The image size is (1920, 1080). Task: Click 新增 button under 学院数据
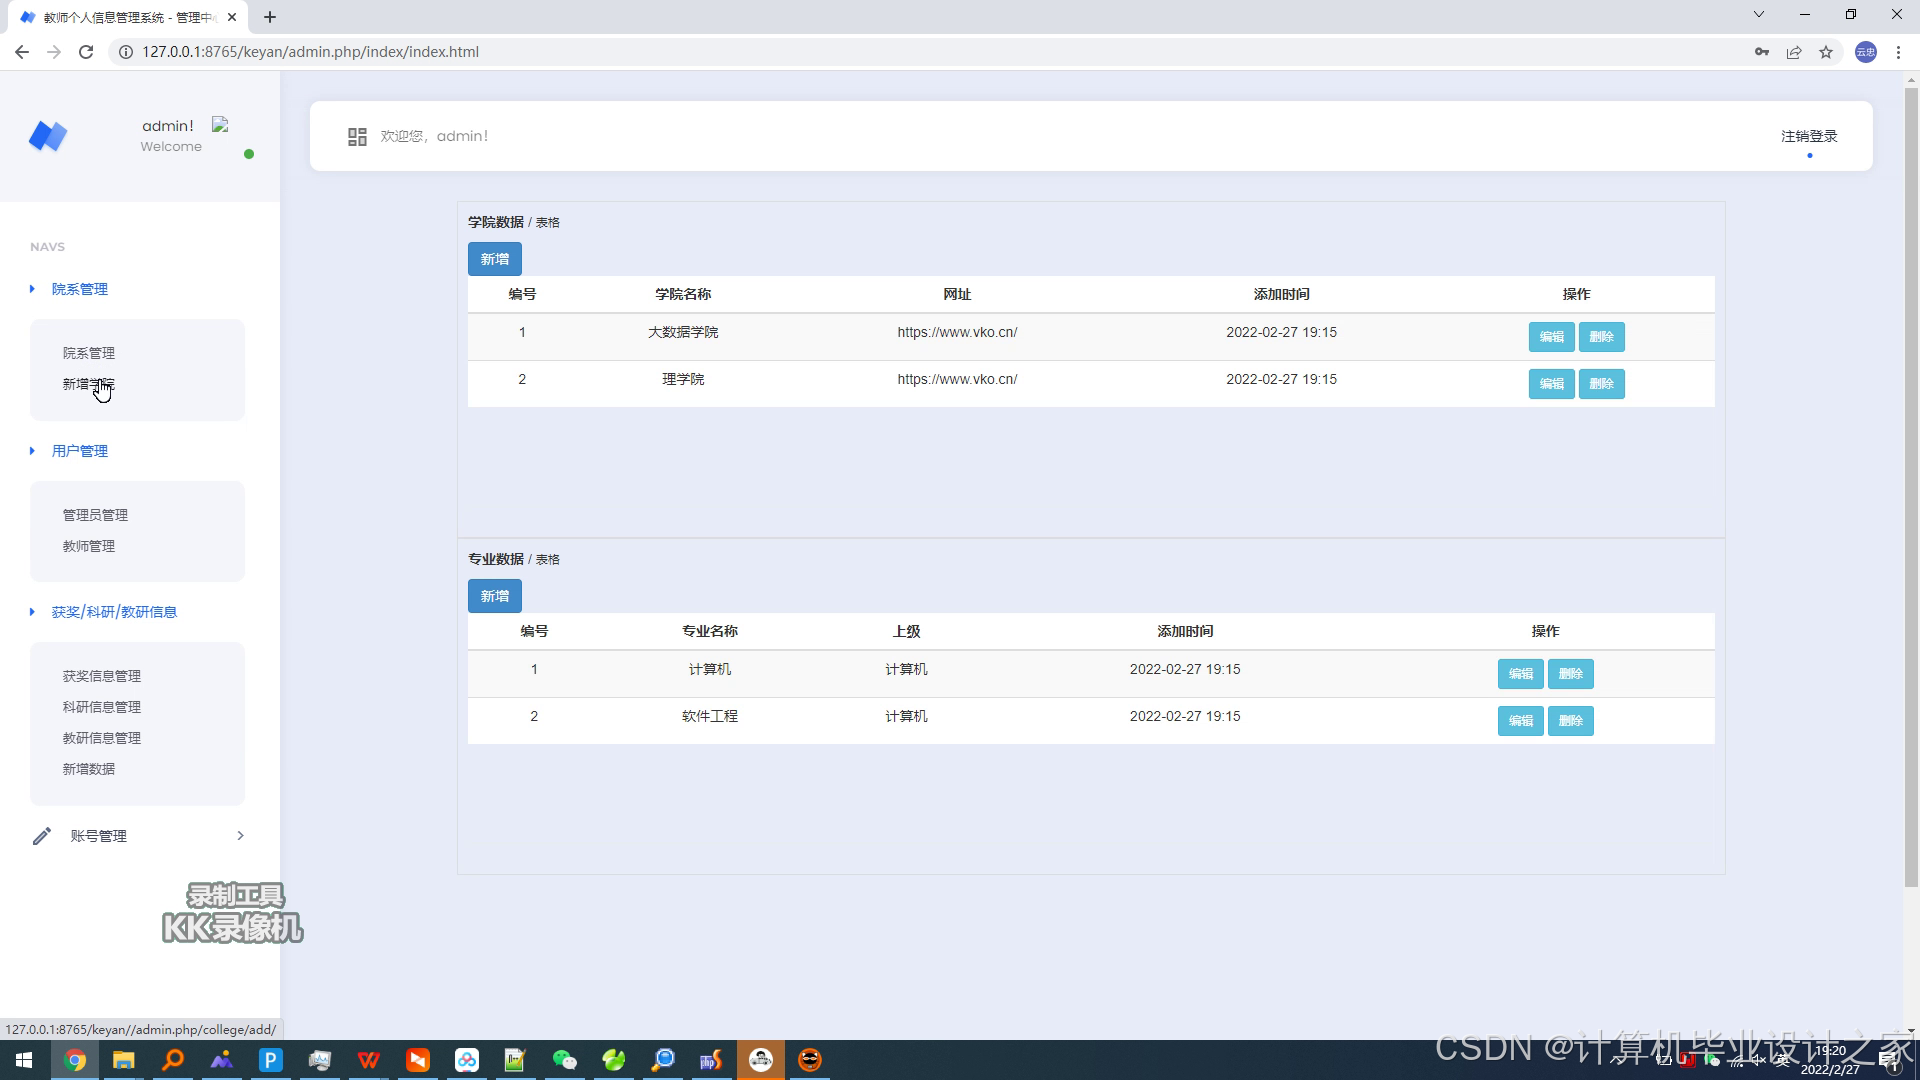pos(495,259)
